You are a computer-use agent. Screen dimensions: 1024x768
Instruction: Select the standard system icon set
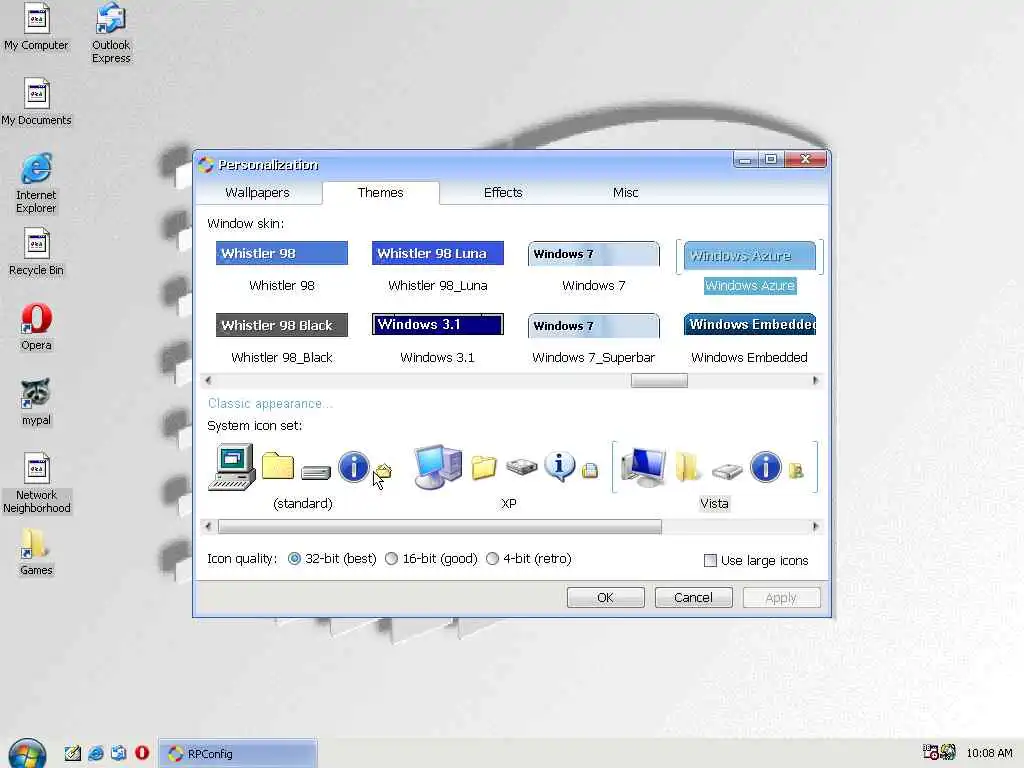(x=302, y=477)
